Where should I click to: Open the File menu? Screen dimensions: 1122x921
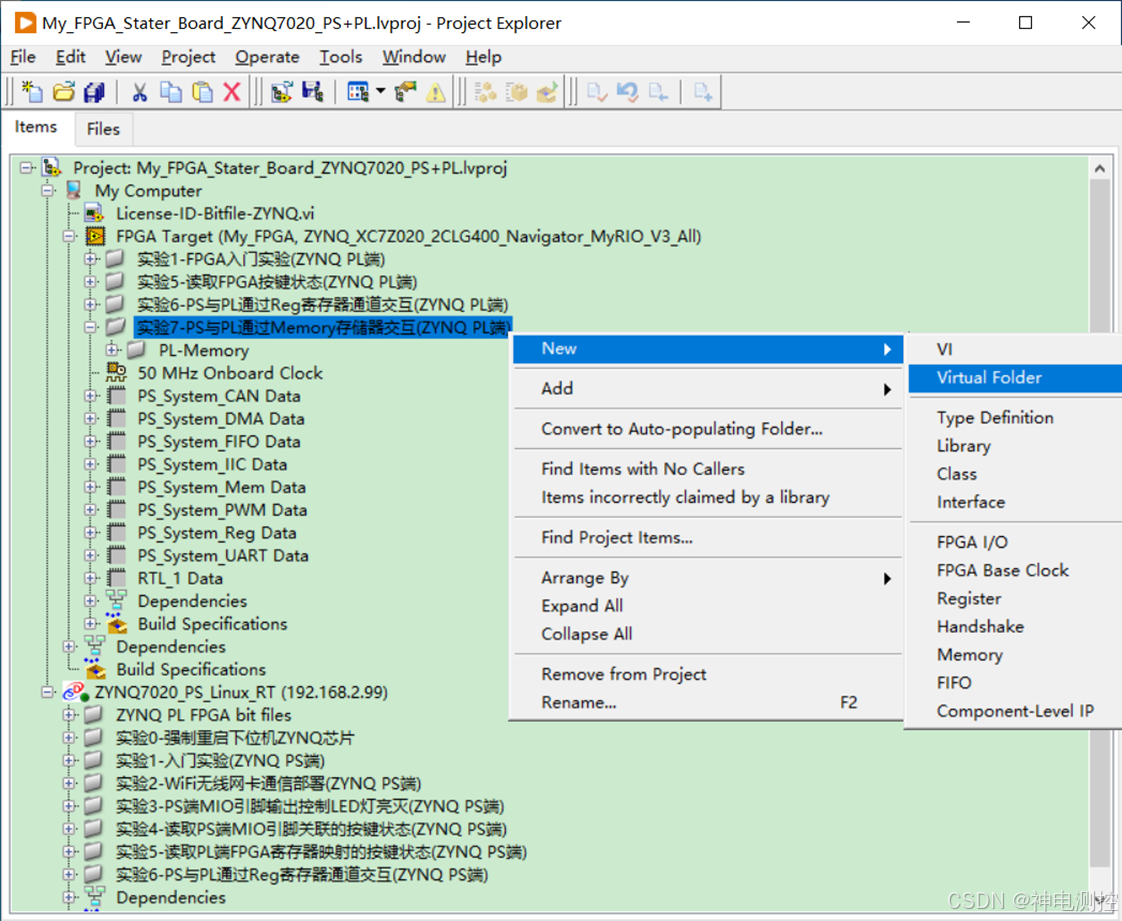pyautogui.click(x=23, y=57)
